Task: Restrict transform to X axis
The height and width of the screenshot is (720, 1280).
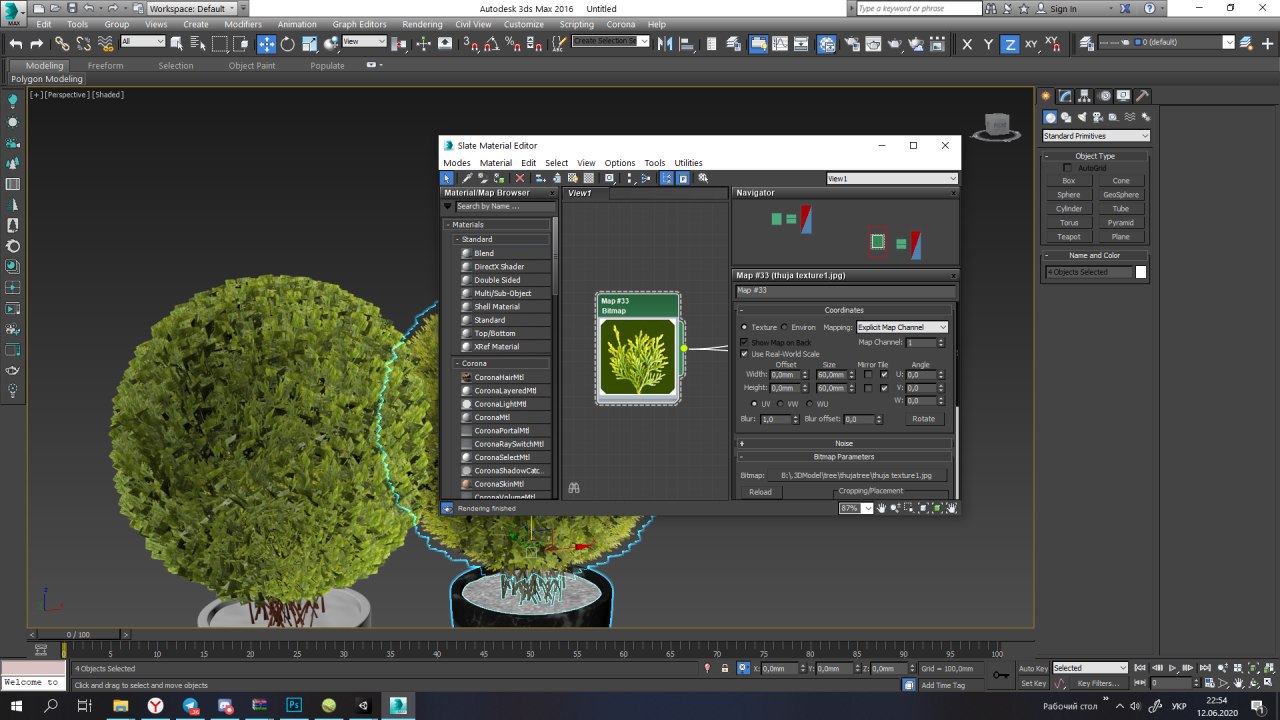Action: pos(967,44)
